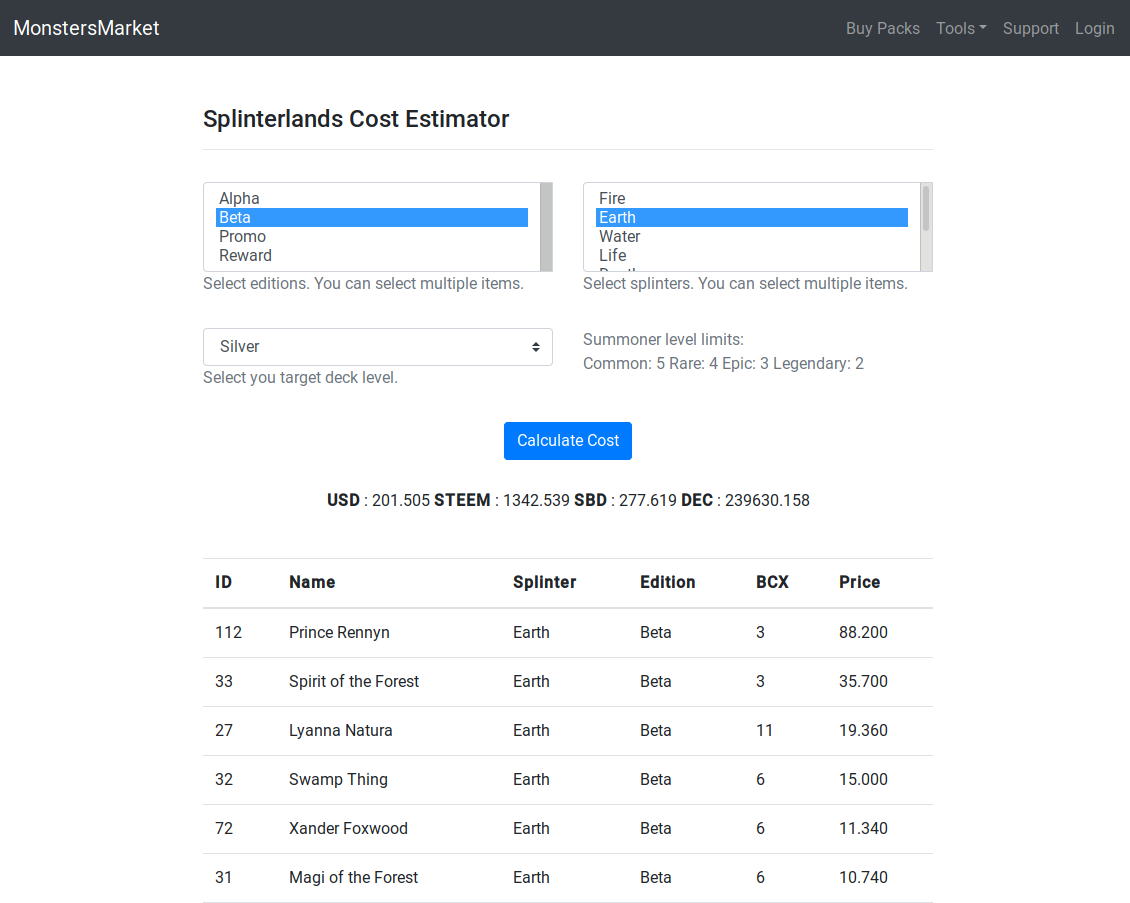The width and height of the screenshot is (1130, 903).
Task: Click the Prince Rennyn name cell
Action: coord(339,633)
